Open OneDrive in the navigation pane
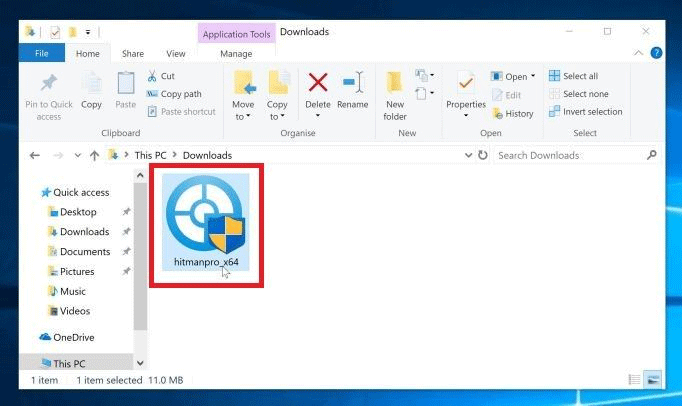 [x=67, y=337]
